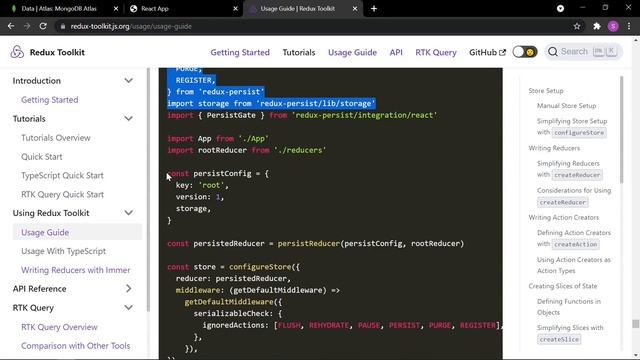
Task: Click the site lock icon in the address bar
Action: coord(62,26)
